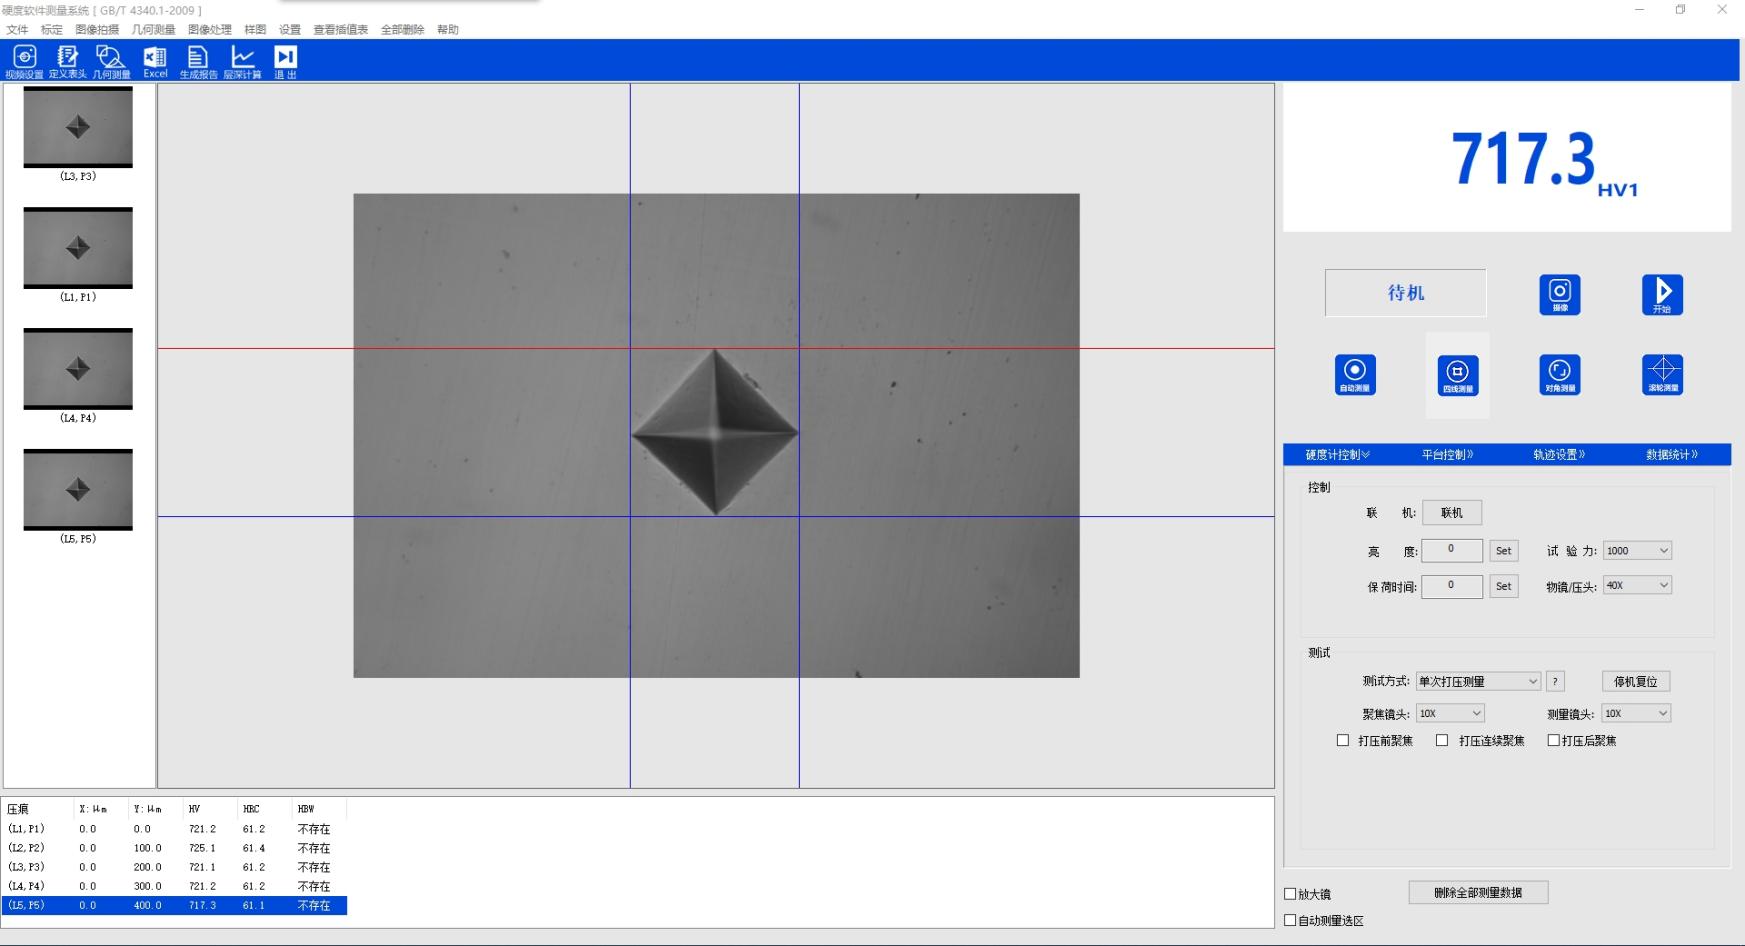Open the 图像处理 menu
This screenshot has height=946, width=1745.
tap(209, 30)
